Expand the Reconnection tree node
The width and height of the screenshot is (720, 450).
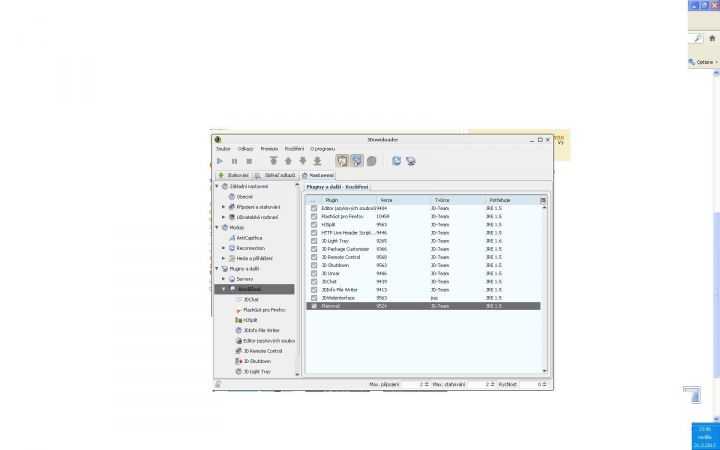tap(224, 248)
